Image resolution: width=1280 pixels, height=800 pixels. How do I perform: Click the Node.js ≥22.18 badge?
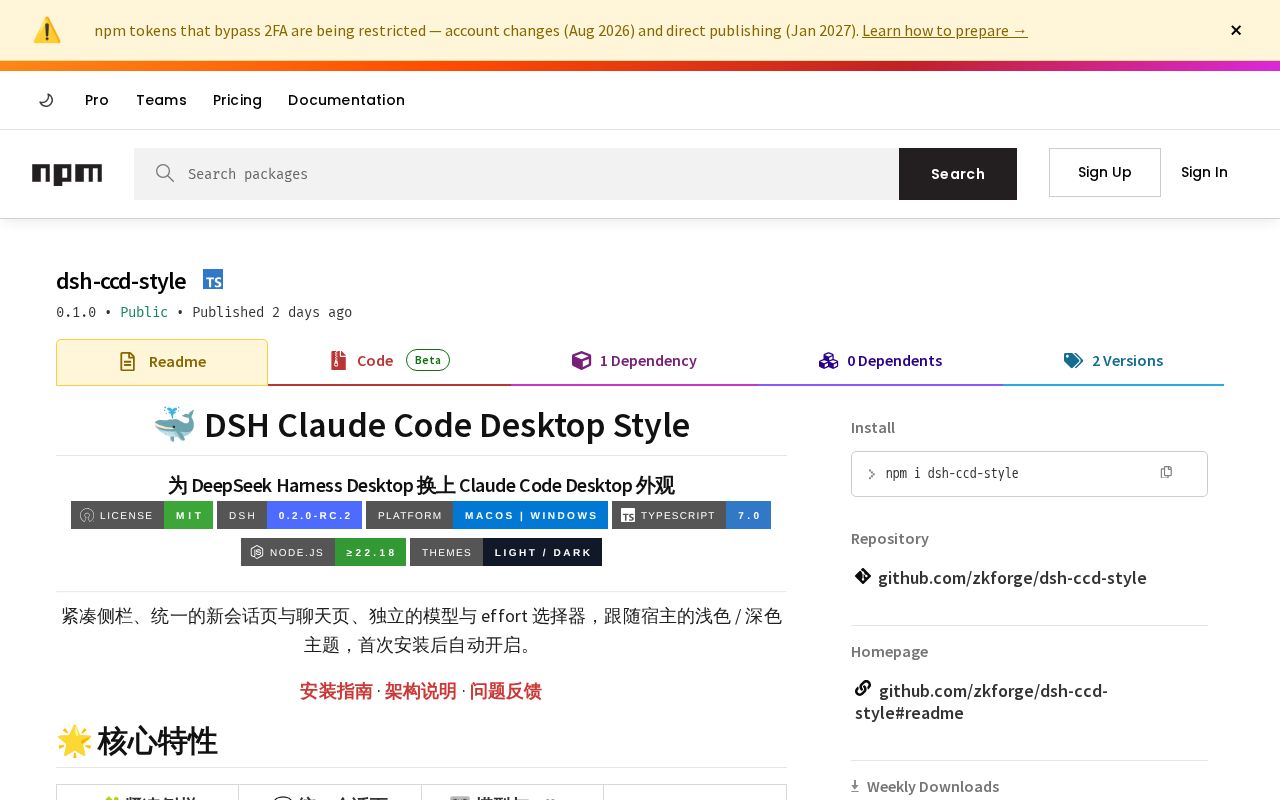tap(323, 552)
